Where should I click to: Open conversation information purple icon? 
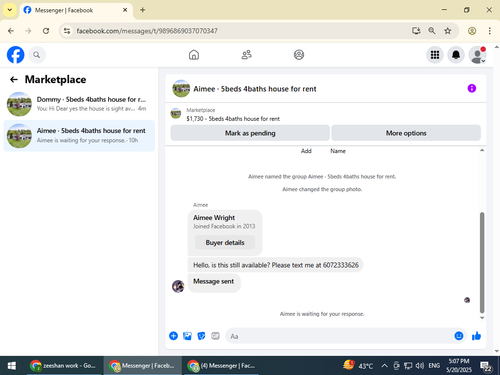coord(471,88)
